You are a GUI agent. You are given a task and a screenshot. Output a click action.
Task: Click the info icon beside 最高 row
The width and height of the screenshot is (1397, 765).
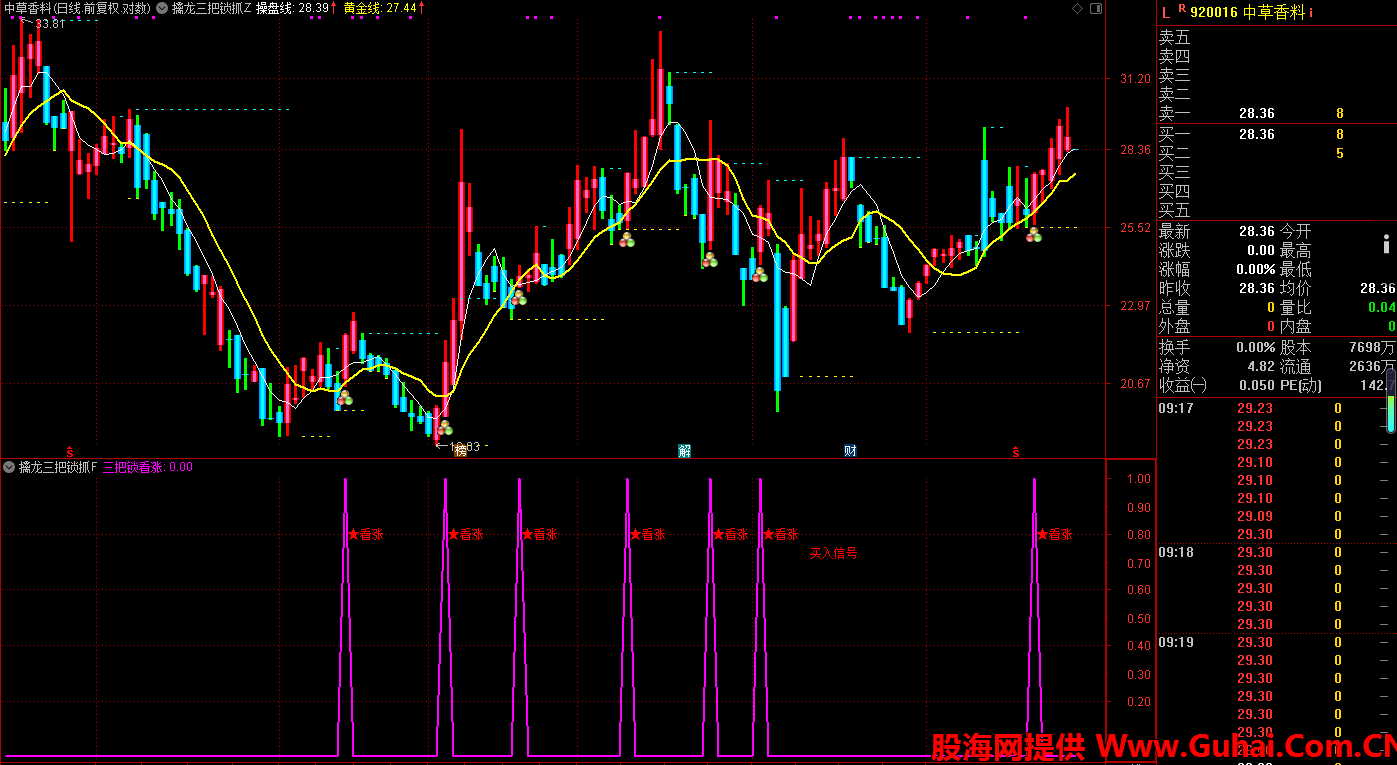(x=1386, y=243)
